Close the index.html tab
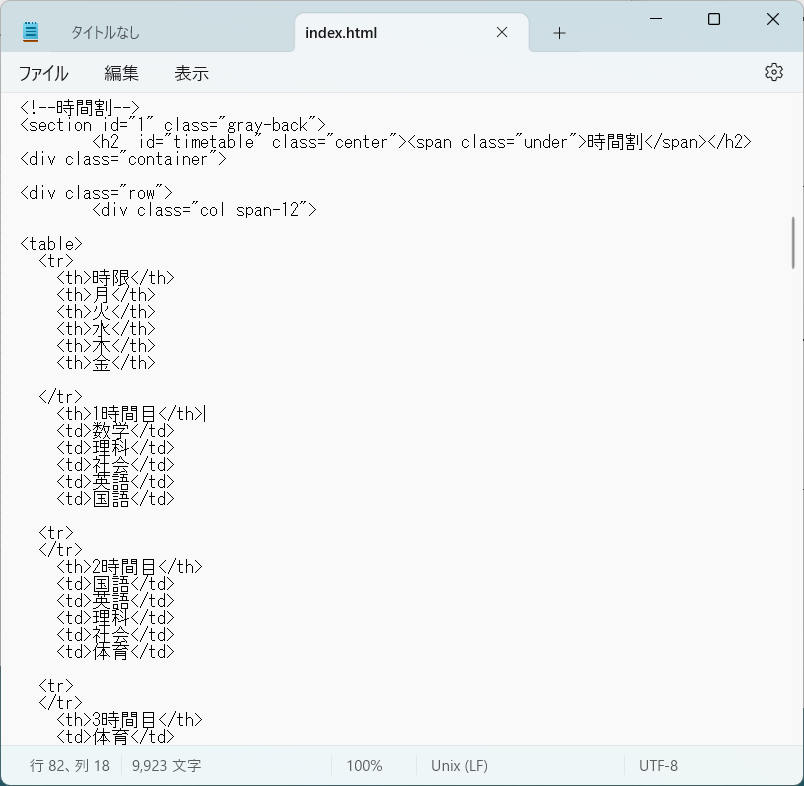The height and width of the screenshot is (786, 804). click(x=501, y=32)
